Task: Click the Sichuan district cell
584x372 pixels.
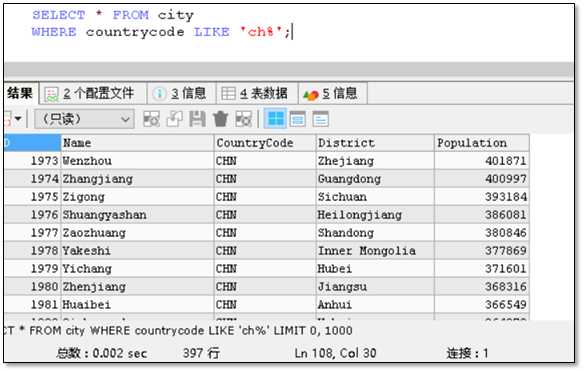Action: (375, 197)
